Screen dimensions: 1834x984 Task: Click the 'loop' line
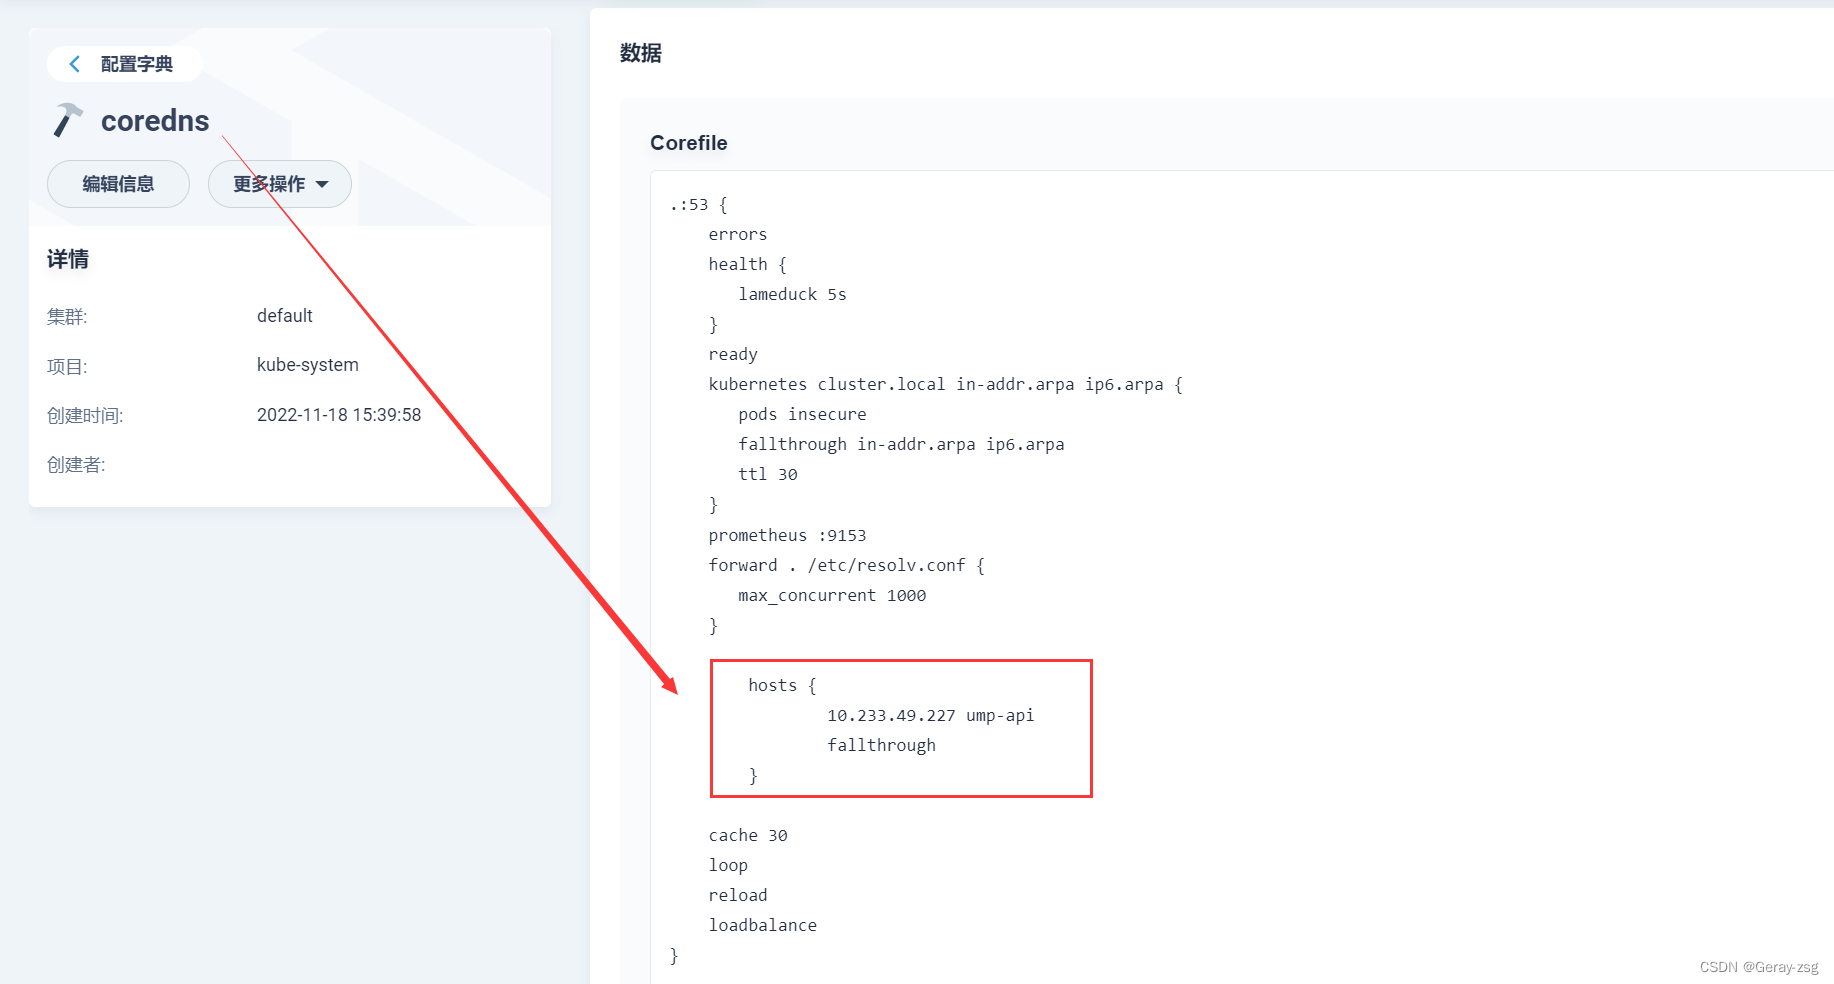[x=728, y=866]
